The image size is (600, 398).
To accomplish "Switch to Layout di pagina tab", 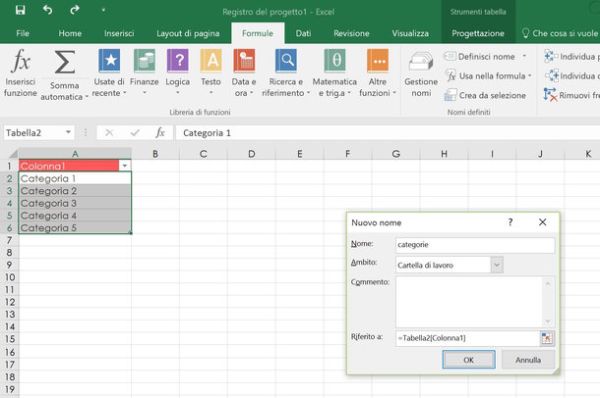I will tap(188, 33).
